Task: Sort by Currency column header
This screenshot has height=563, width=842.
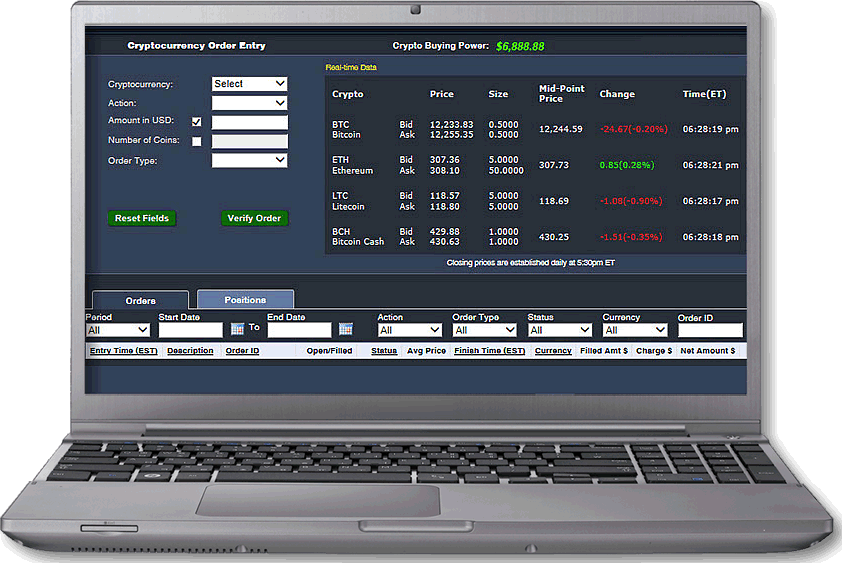Action: point(553,351)
